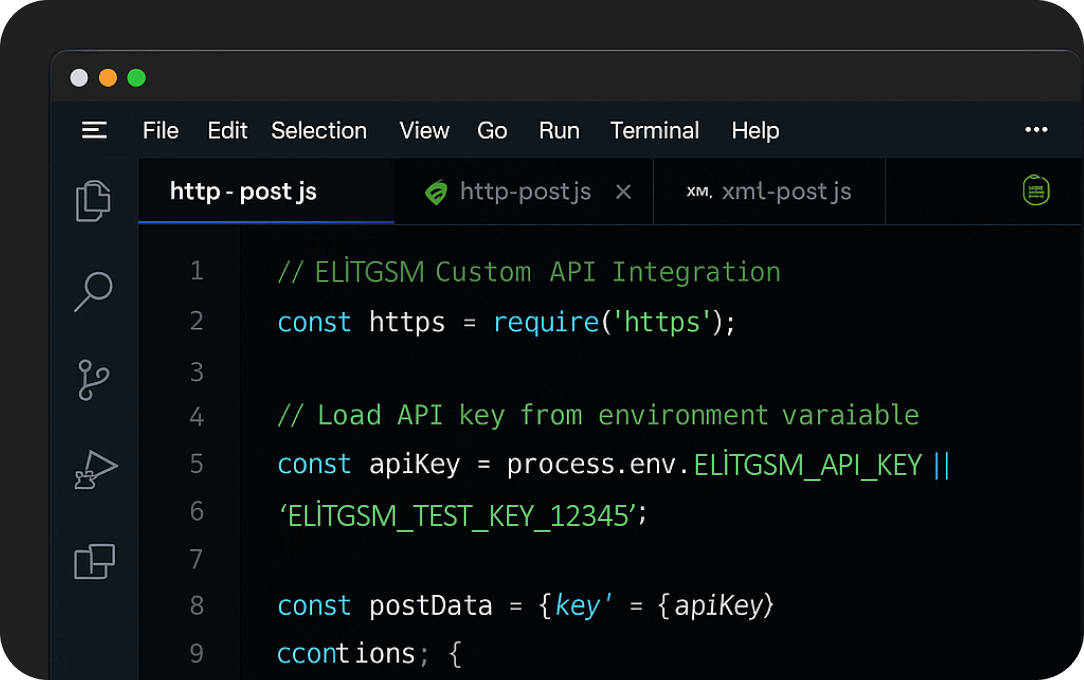Click line number 7 in gutter
The height and width of the screenshot is (680, 1084).
tap(197, 558)
